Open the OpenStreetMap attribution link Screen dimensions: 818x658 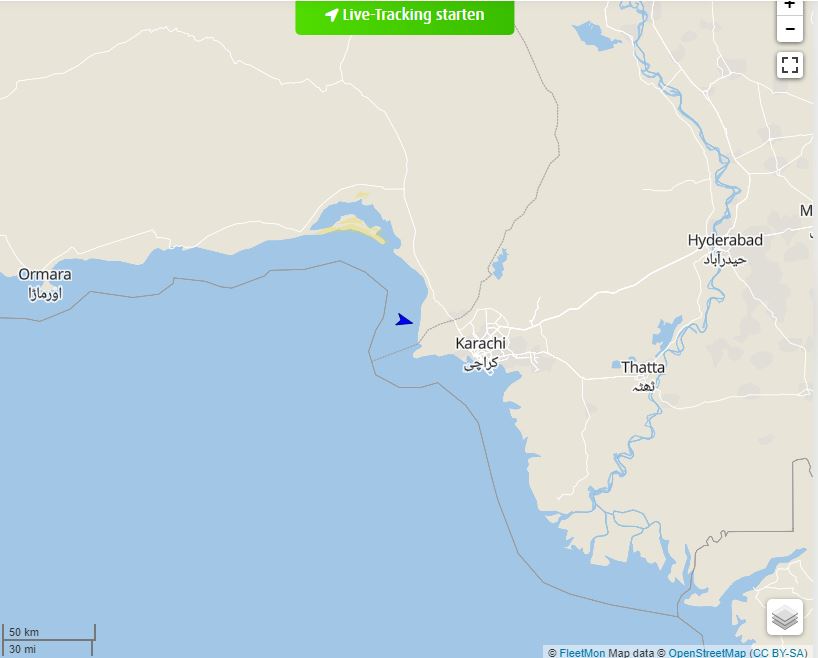(707, 653)
